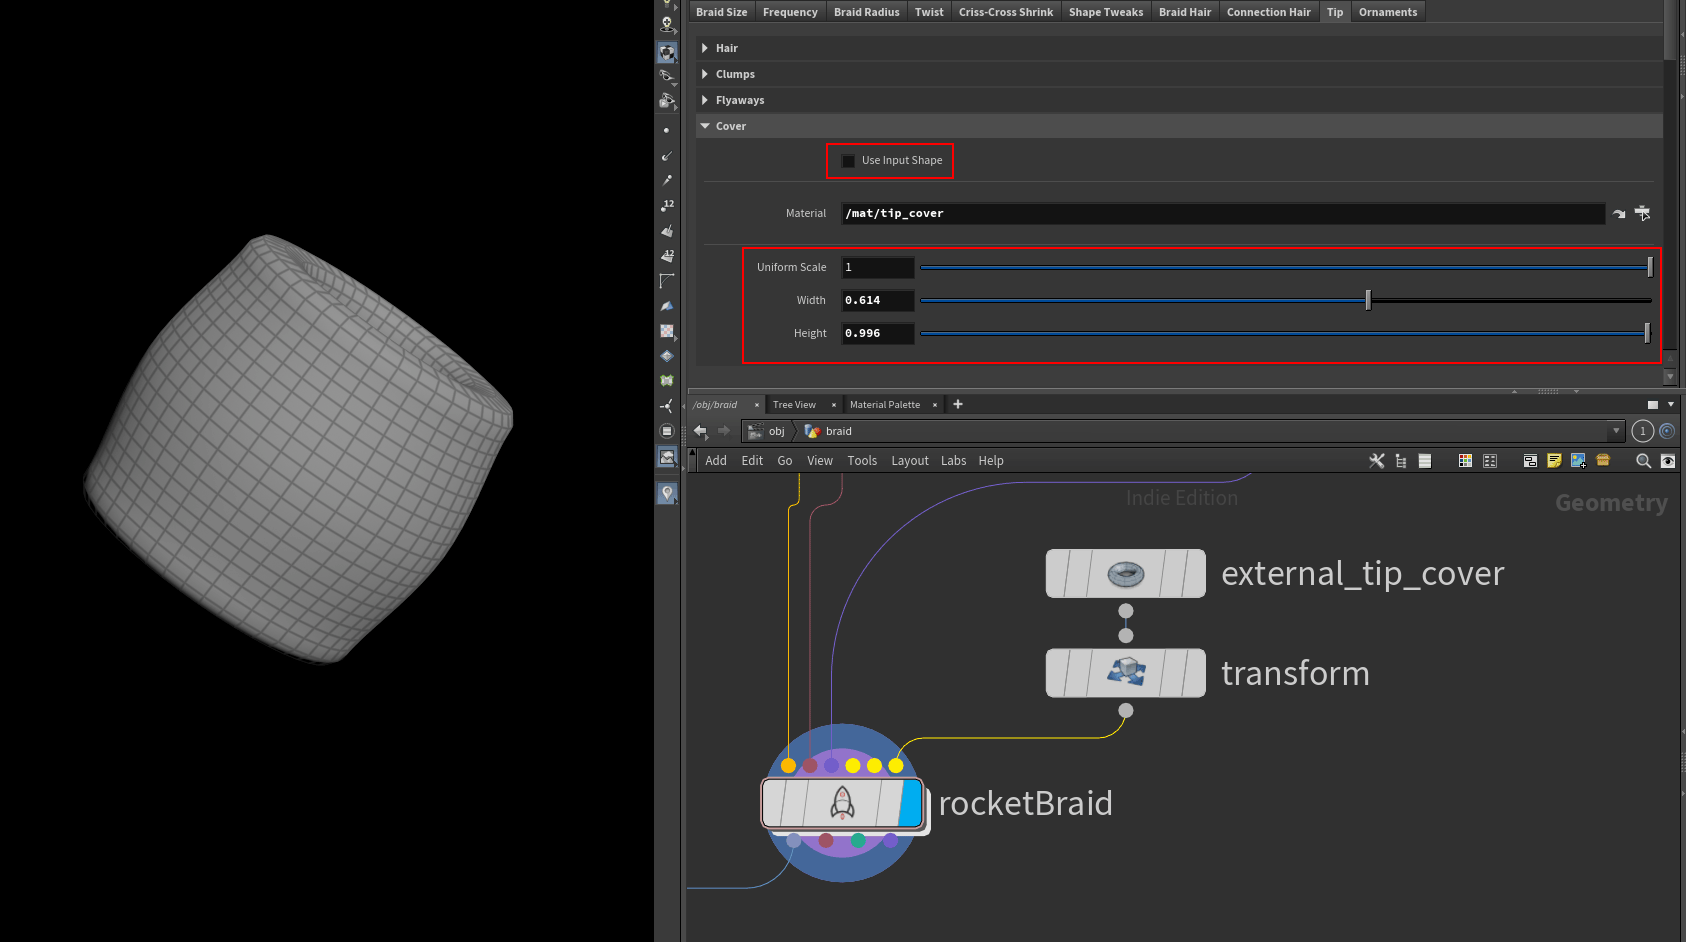Collapse the Cover section
Screen dimensions: 1686x942
tap(705, 126)
